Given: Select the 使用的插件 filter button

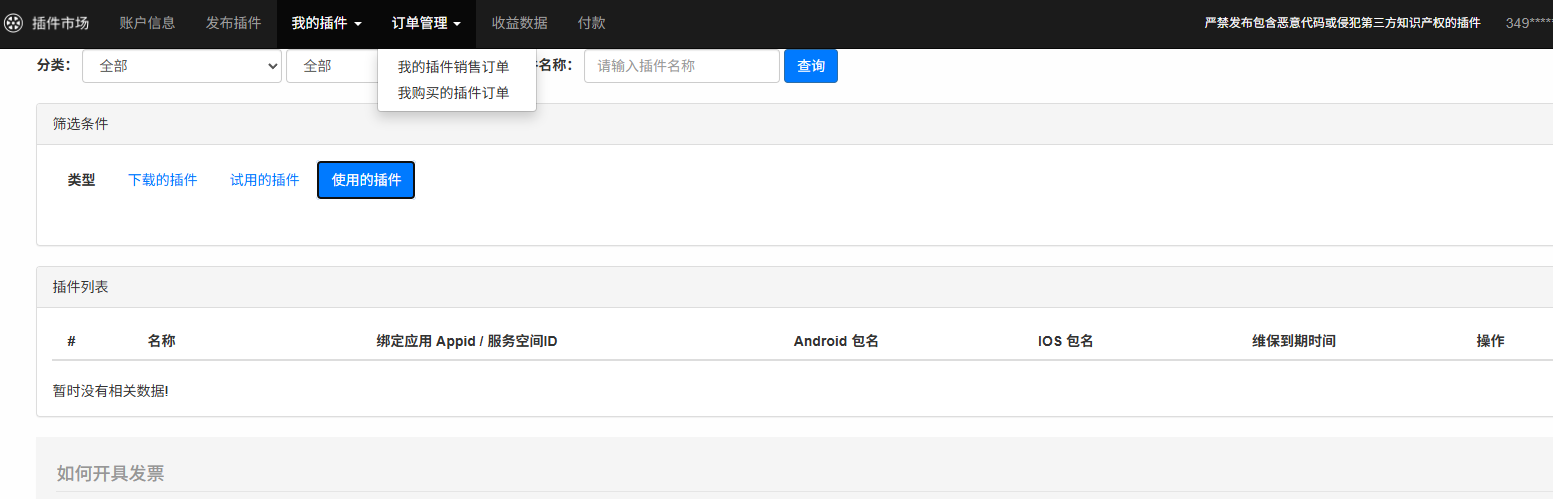Looking at the screenshot, I should (366, 180).
